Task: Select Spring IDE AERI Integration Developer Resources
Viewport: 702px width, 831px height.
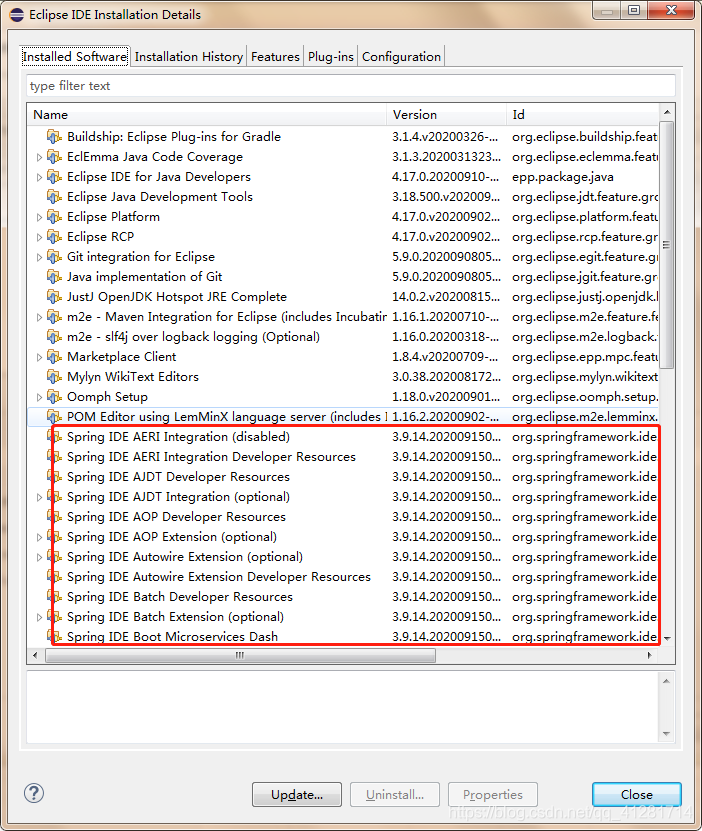Action: 343,457
